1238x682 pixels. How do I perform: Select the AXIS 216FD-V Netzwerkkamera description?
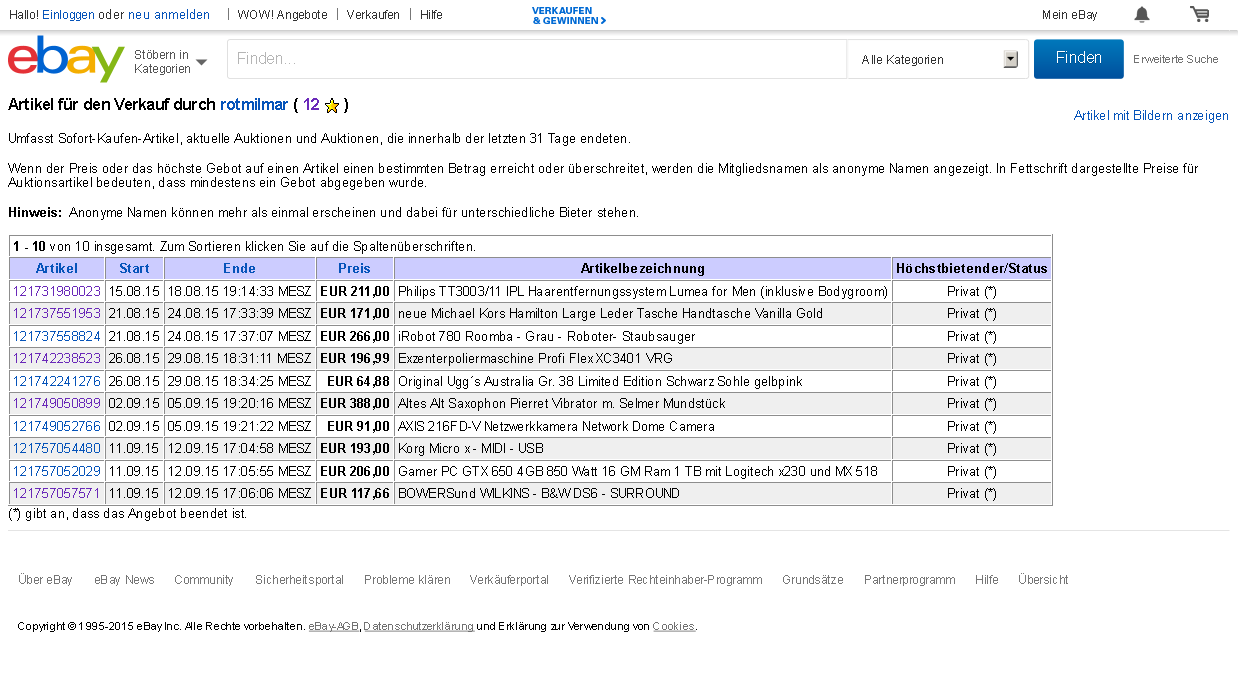pyautogui.click(x=556, y=427)
